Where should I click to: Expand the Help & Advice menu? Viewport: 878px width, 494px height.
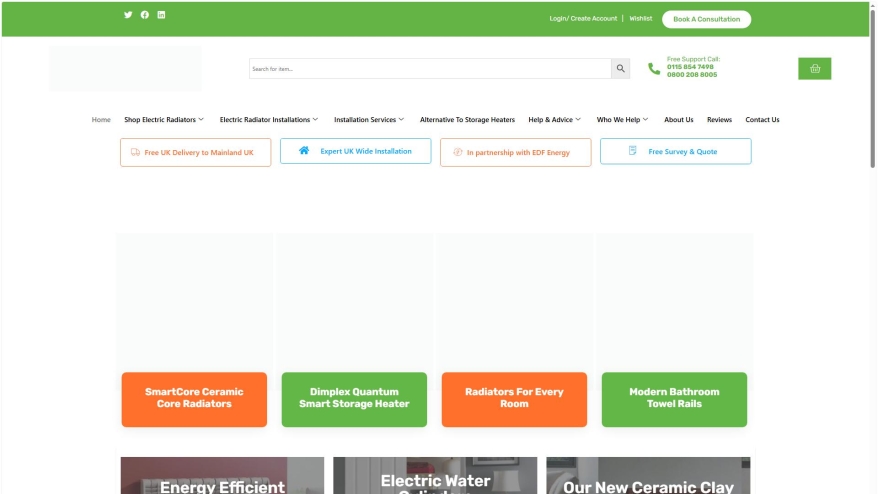[555, 120]
